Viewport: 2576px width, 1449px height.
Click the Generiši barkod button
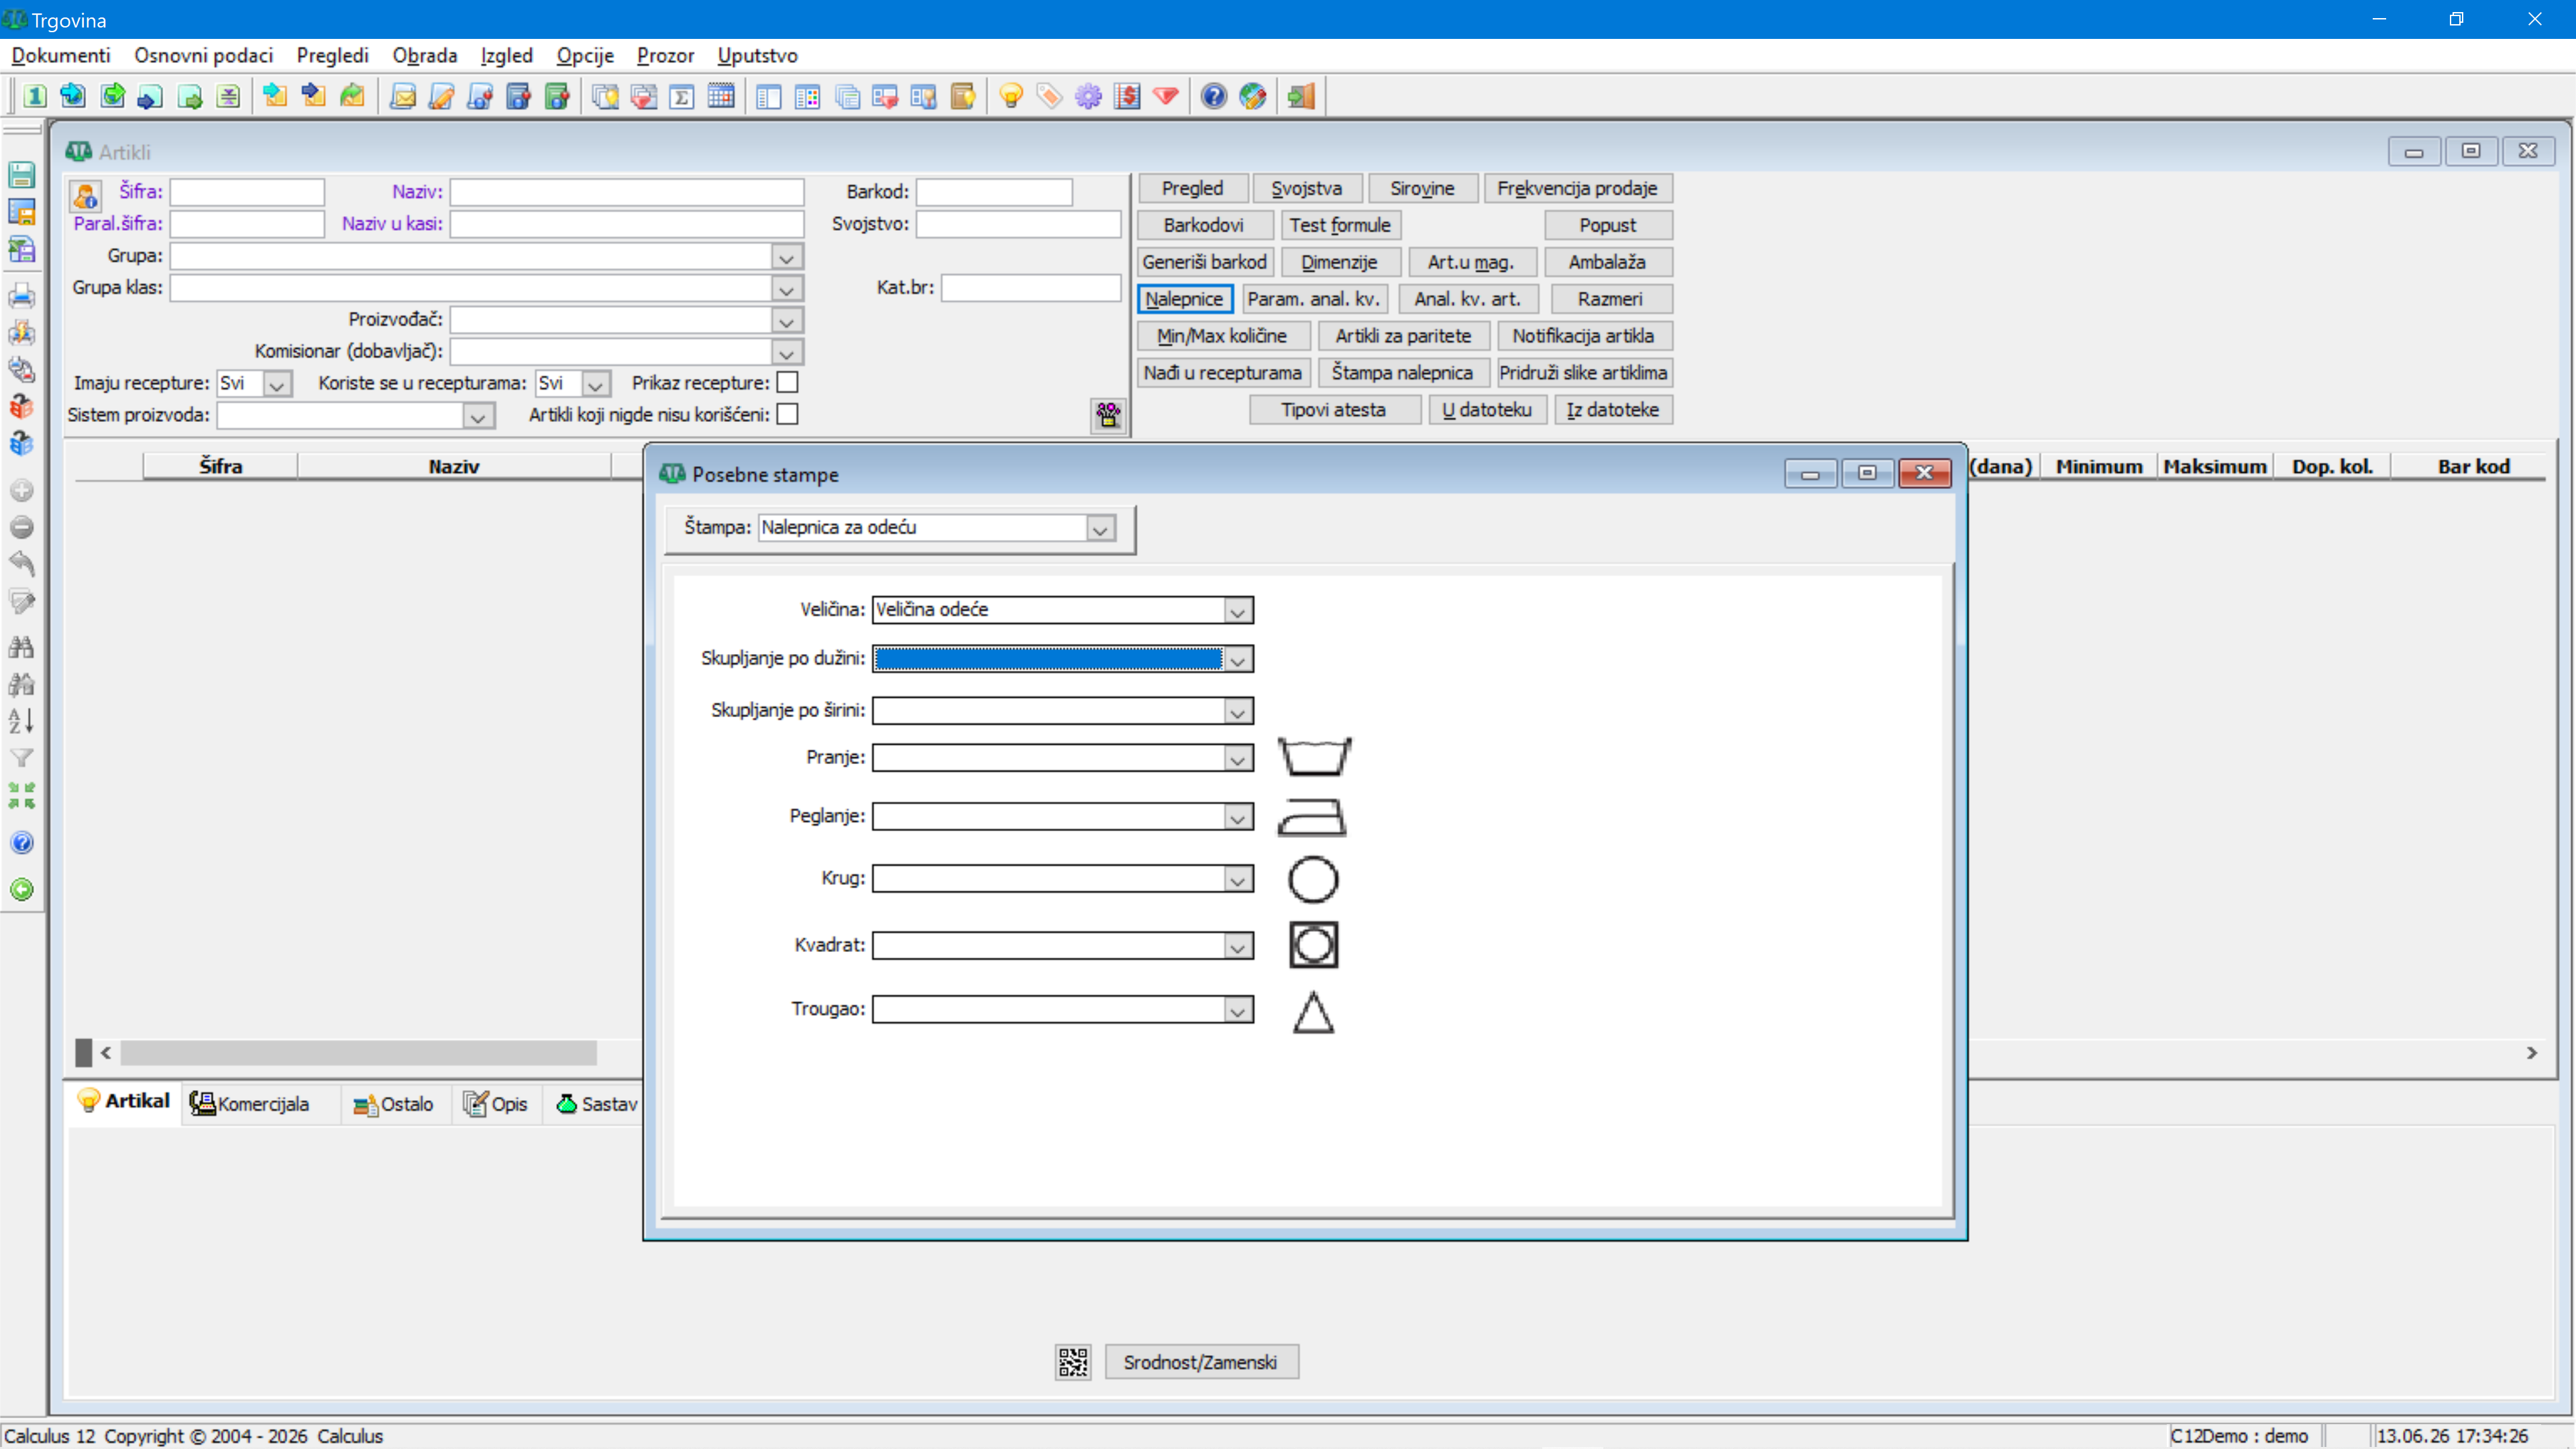tap(1204, 262)
